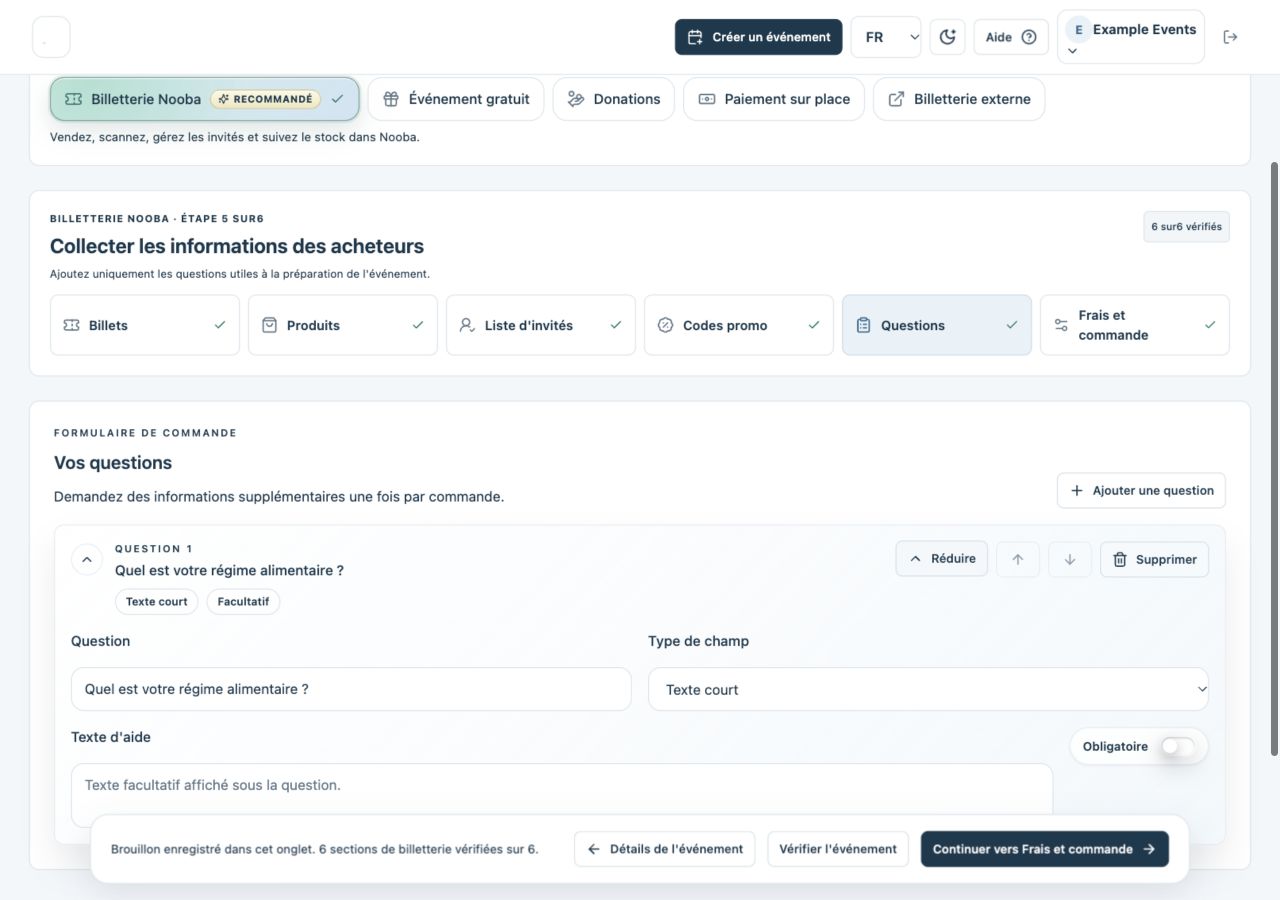
Task: Delete question via Supprimer trash button
Action: tap(1154, 559)
